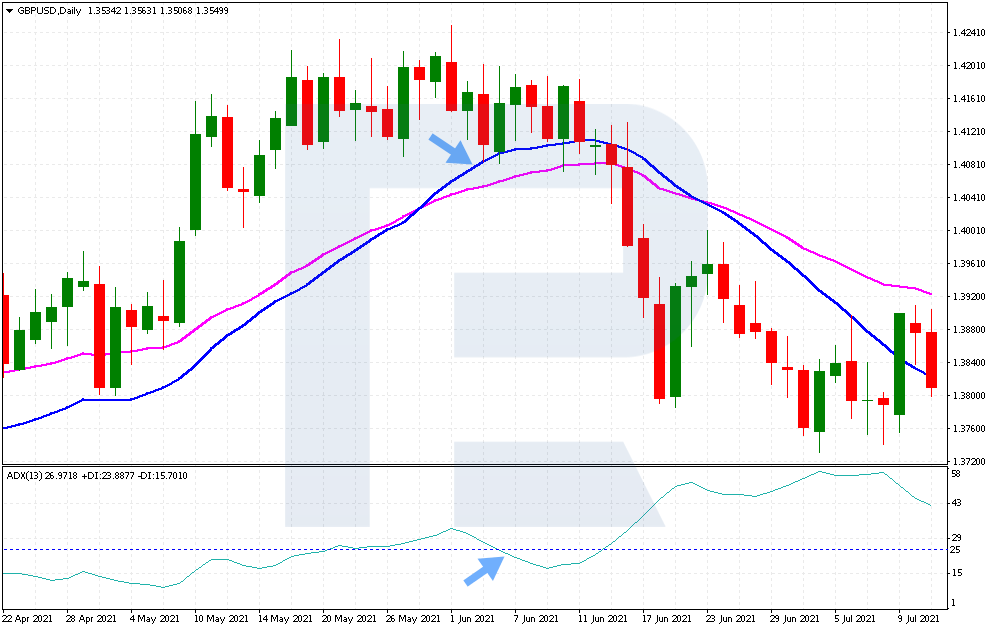Click the 25 level label on ADX scale
Image resolution: width=993 pixels, height=630 pixels.
955,550
